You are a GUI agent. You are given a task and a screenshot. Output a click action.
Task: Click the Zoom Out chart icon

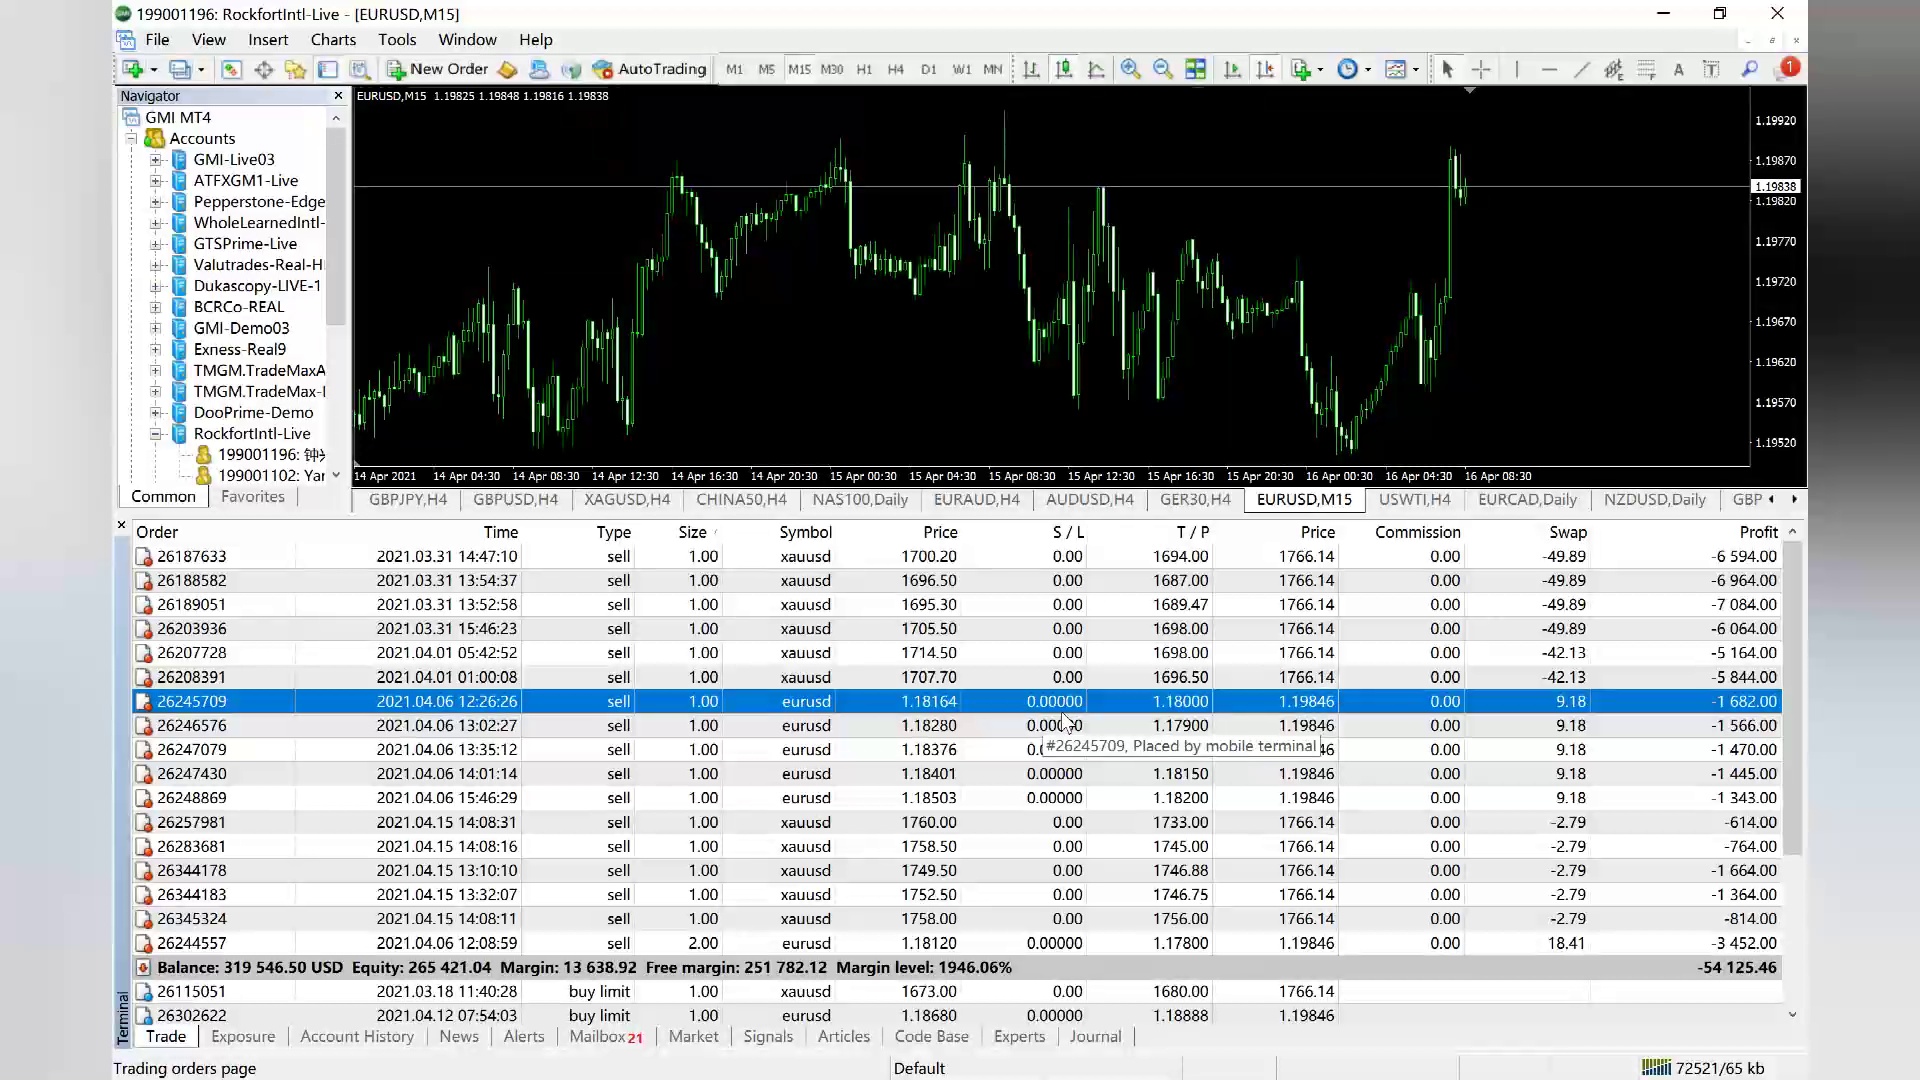[1162, 69]
